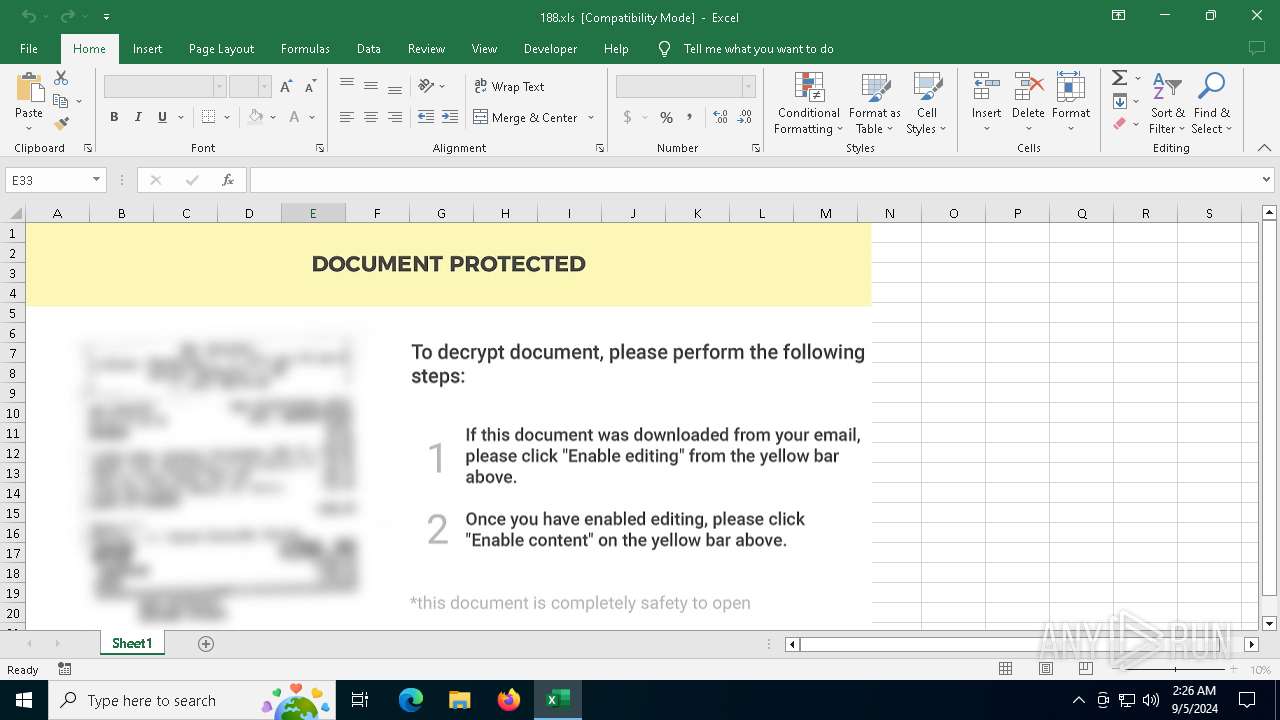Toggle Underline formatting

[x=162, y=117]
